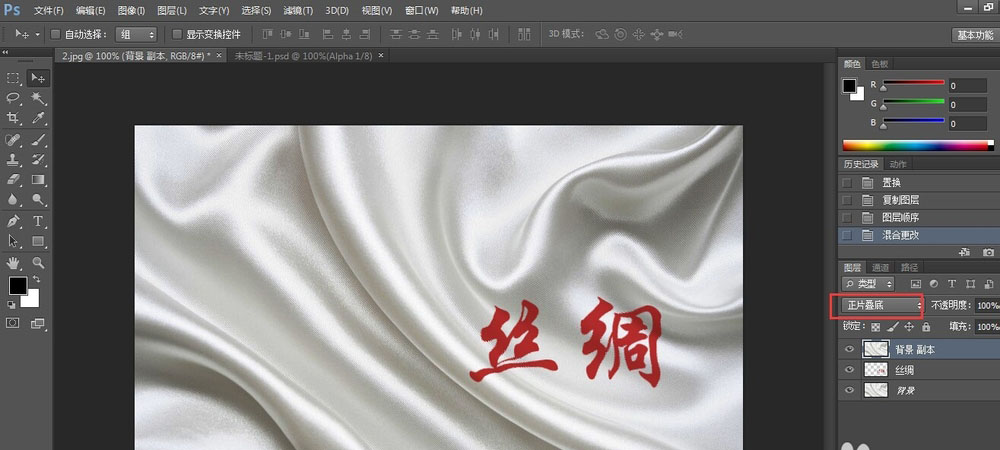The height and width of the screenshot is (450, 1000).
Task: Set history brush source at 图层顺序
Action: (847, 217)
